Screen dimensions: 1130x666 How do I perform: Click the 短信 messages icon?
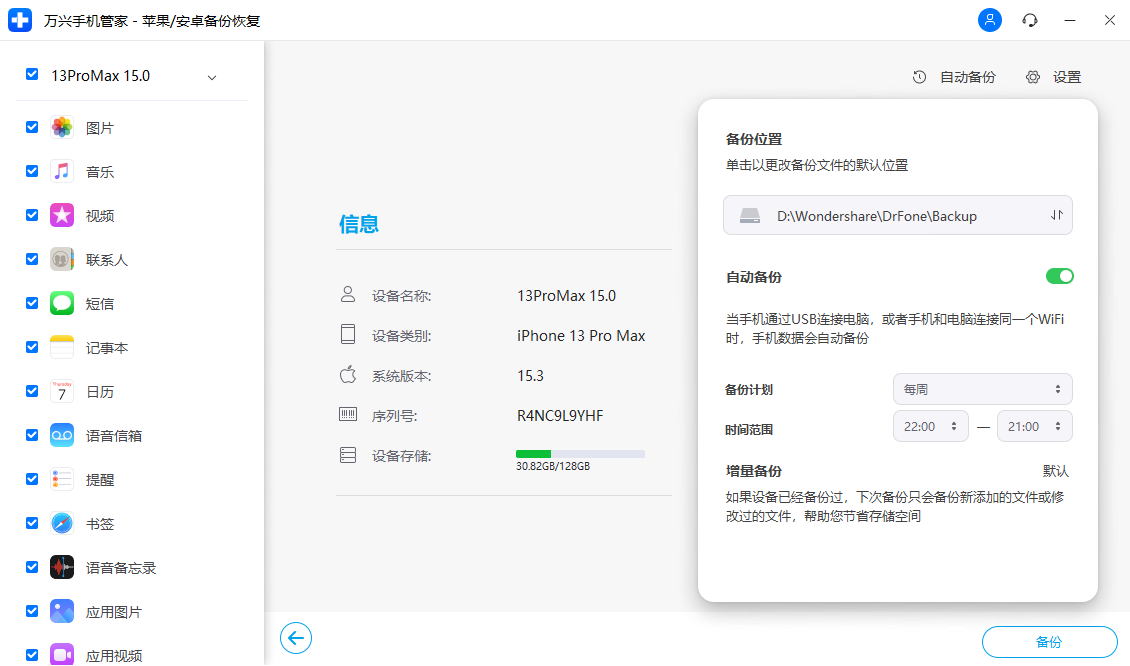(x=62, y=303)
